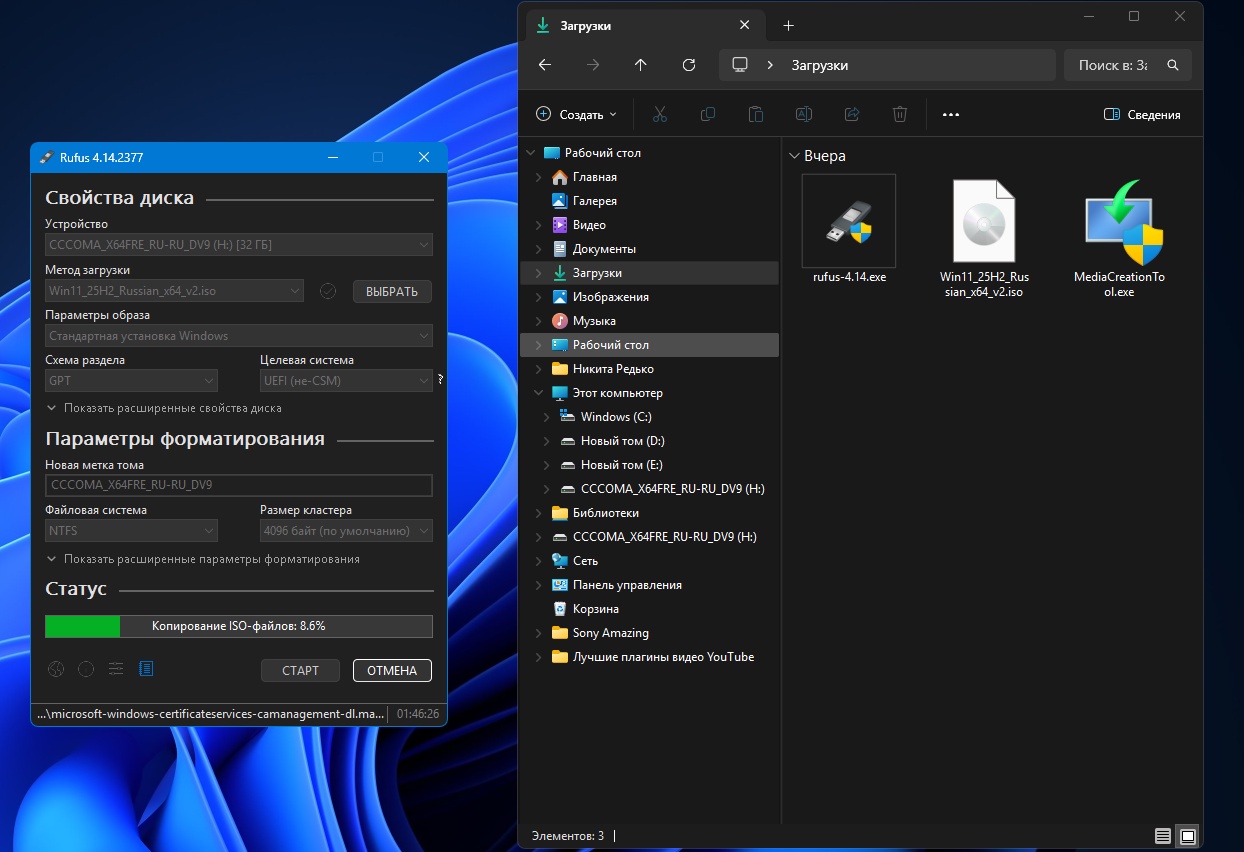
Task: Click the Explorer search box
Action: [x=1128, y=65]
